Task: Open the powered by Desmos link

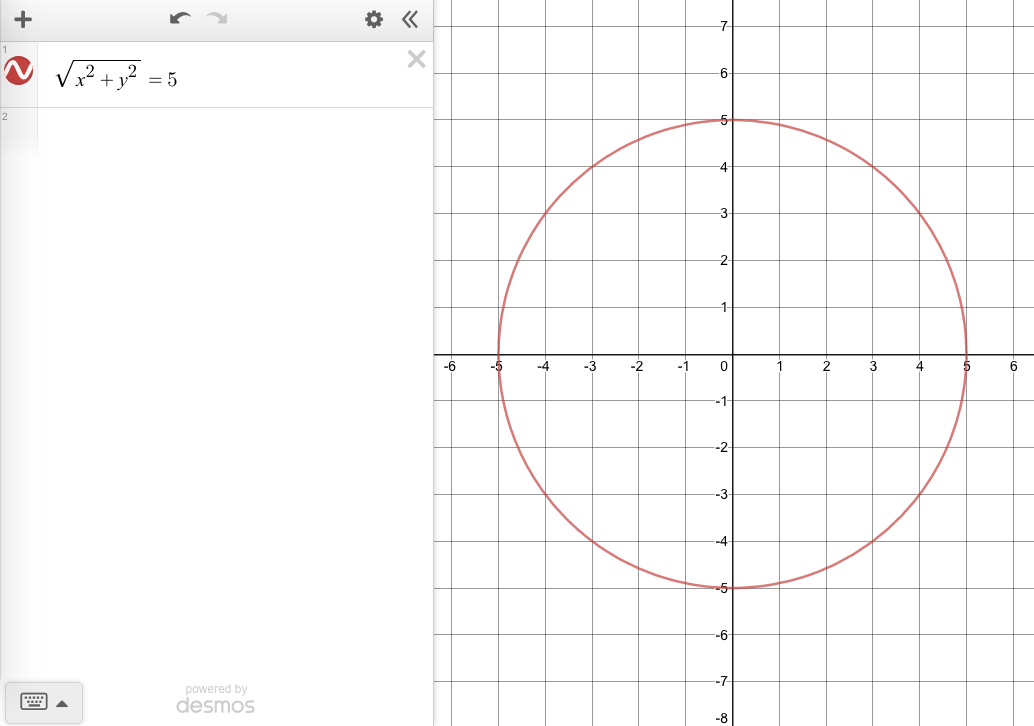Action: click(x=215, y=699)
